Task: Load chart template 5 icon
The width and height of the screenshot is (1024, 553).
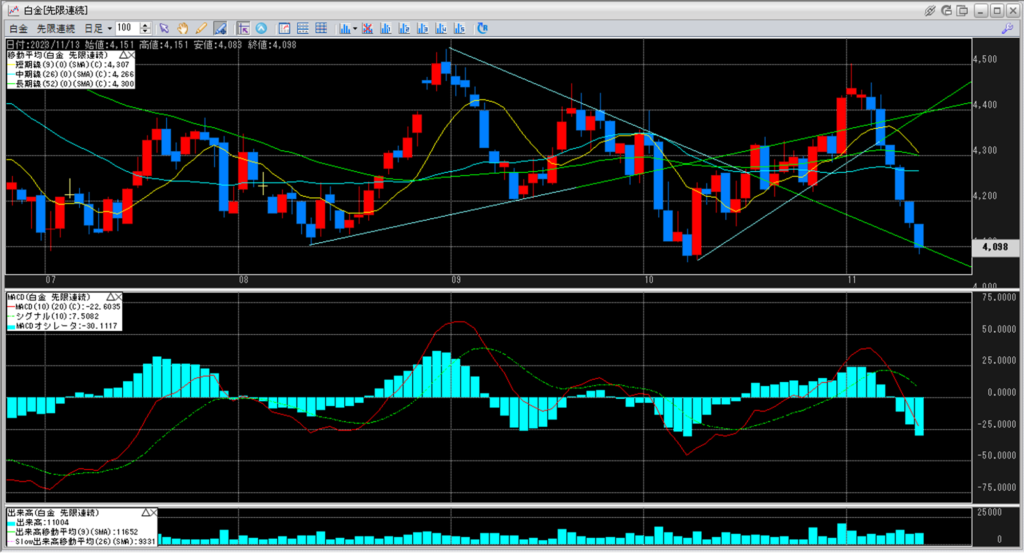Action: (x=459, y=29)
